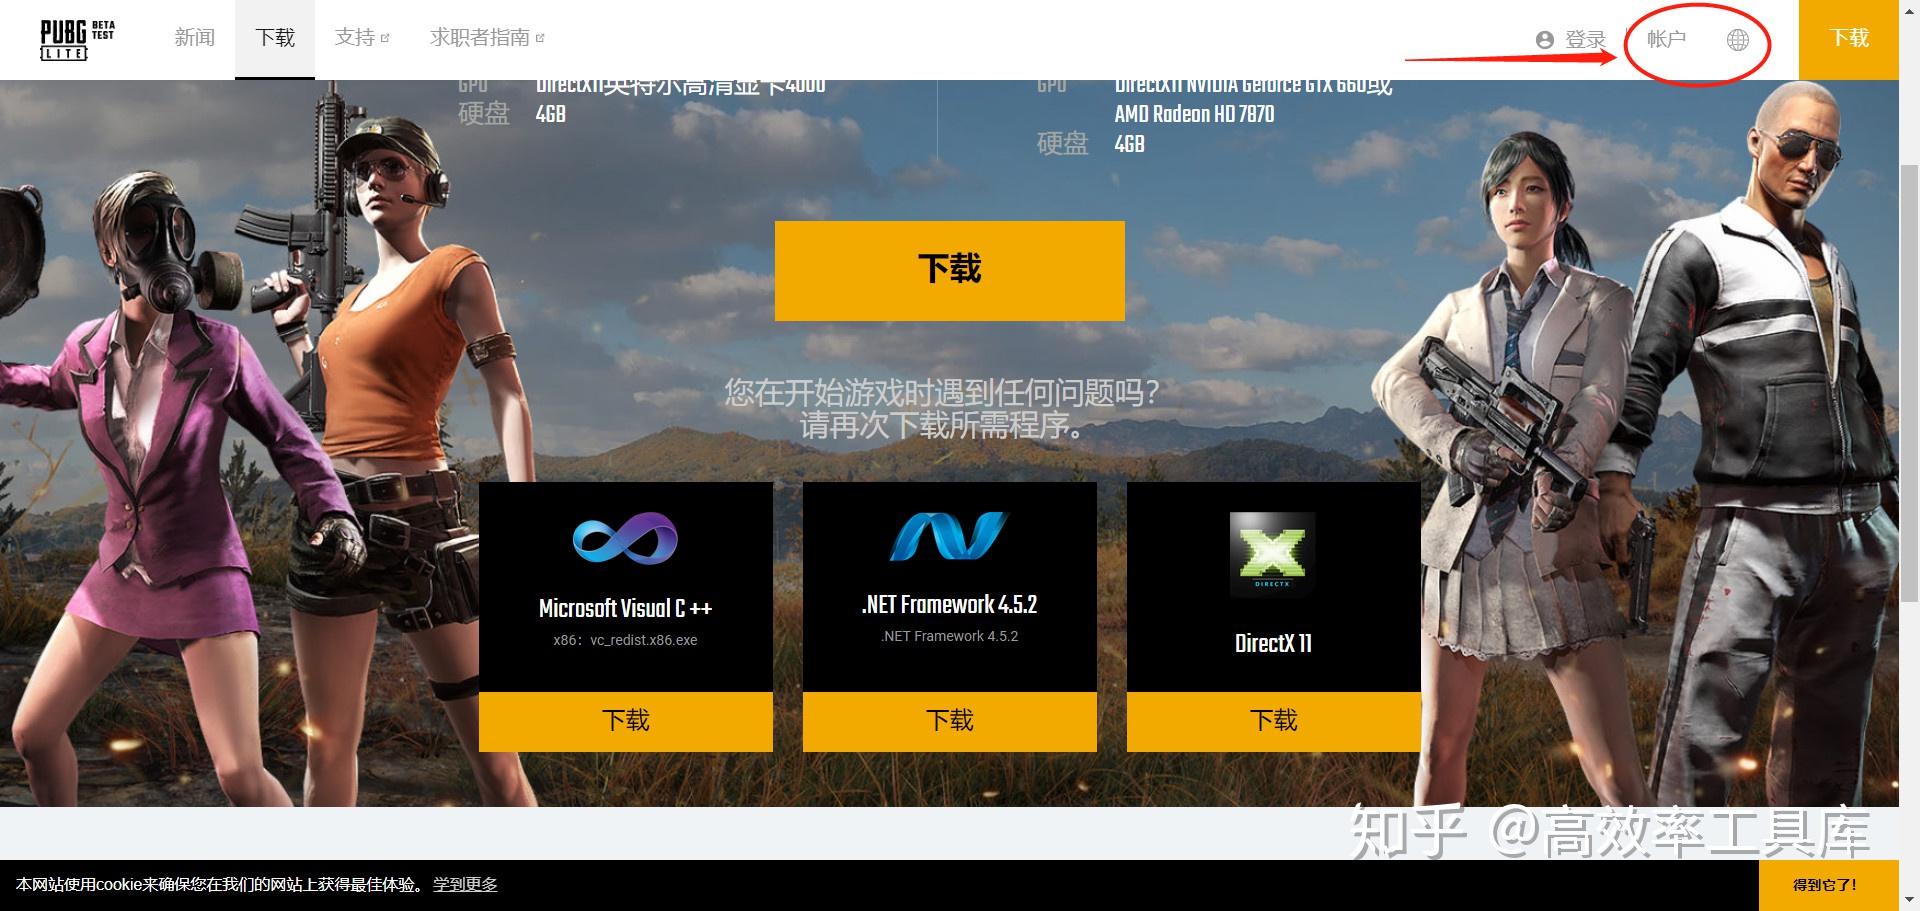Image resolution: width=1920 pixels, height=911 pixels.
Task: Click the PUBG Lite logo
Action: pyautogui.click(x=77, y=39)
